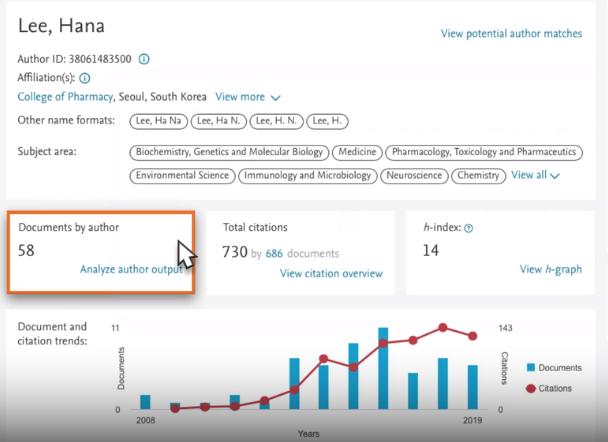Click the info icon beside Author ID
The image size is (608, 442).
click(x=144, y=59)
